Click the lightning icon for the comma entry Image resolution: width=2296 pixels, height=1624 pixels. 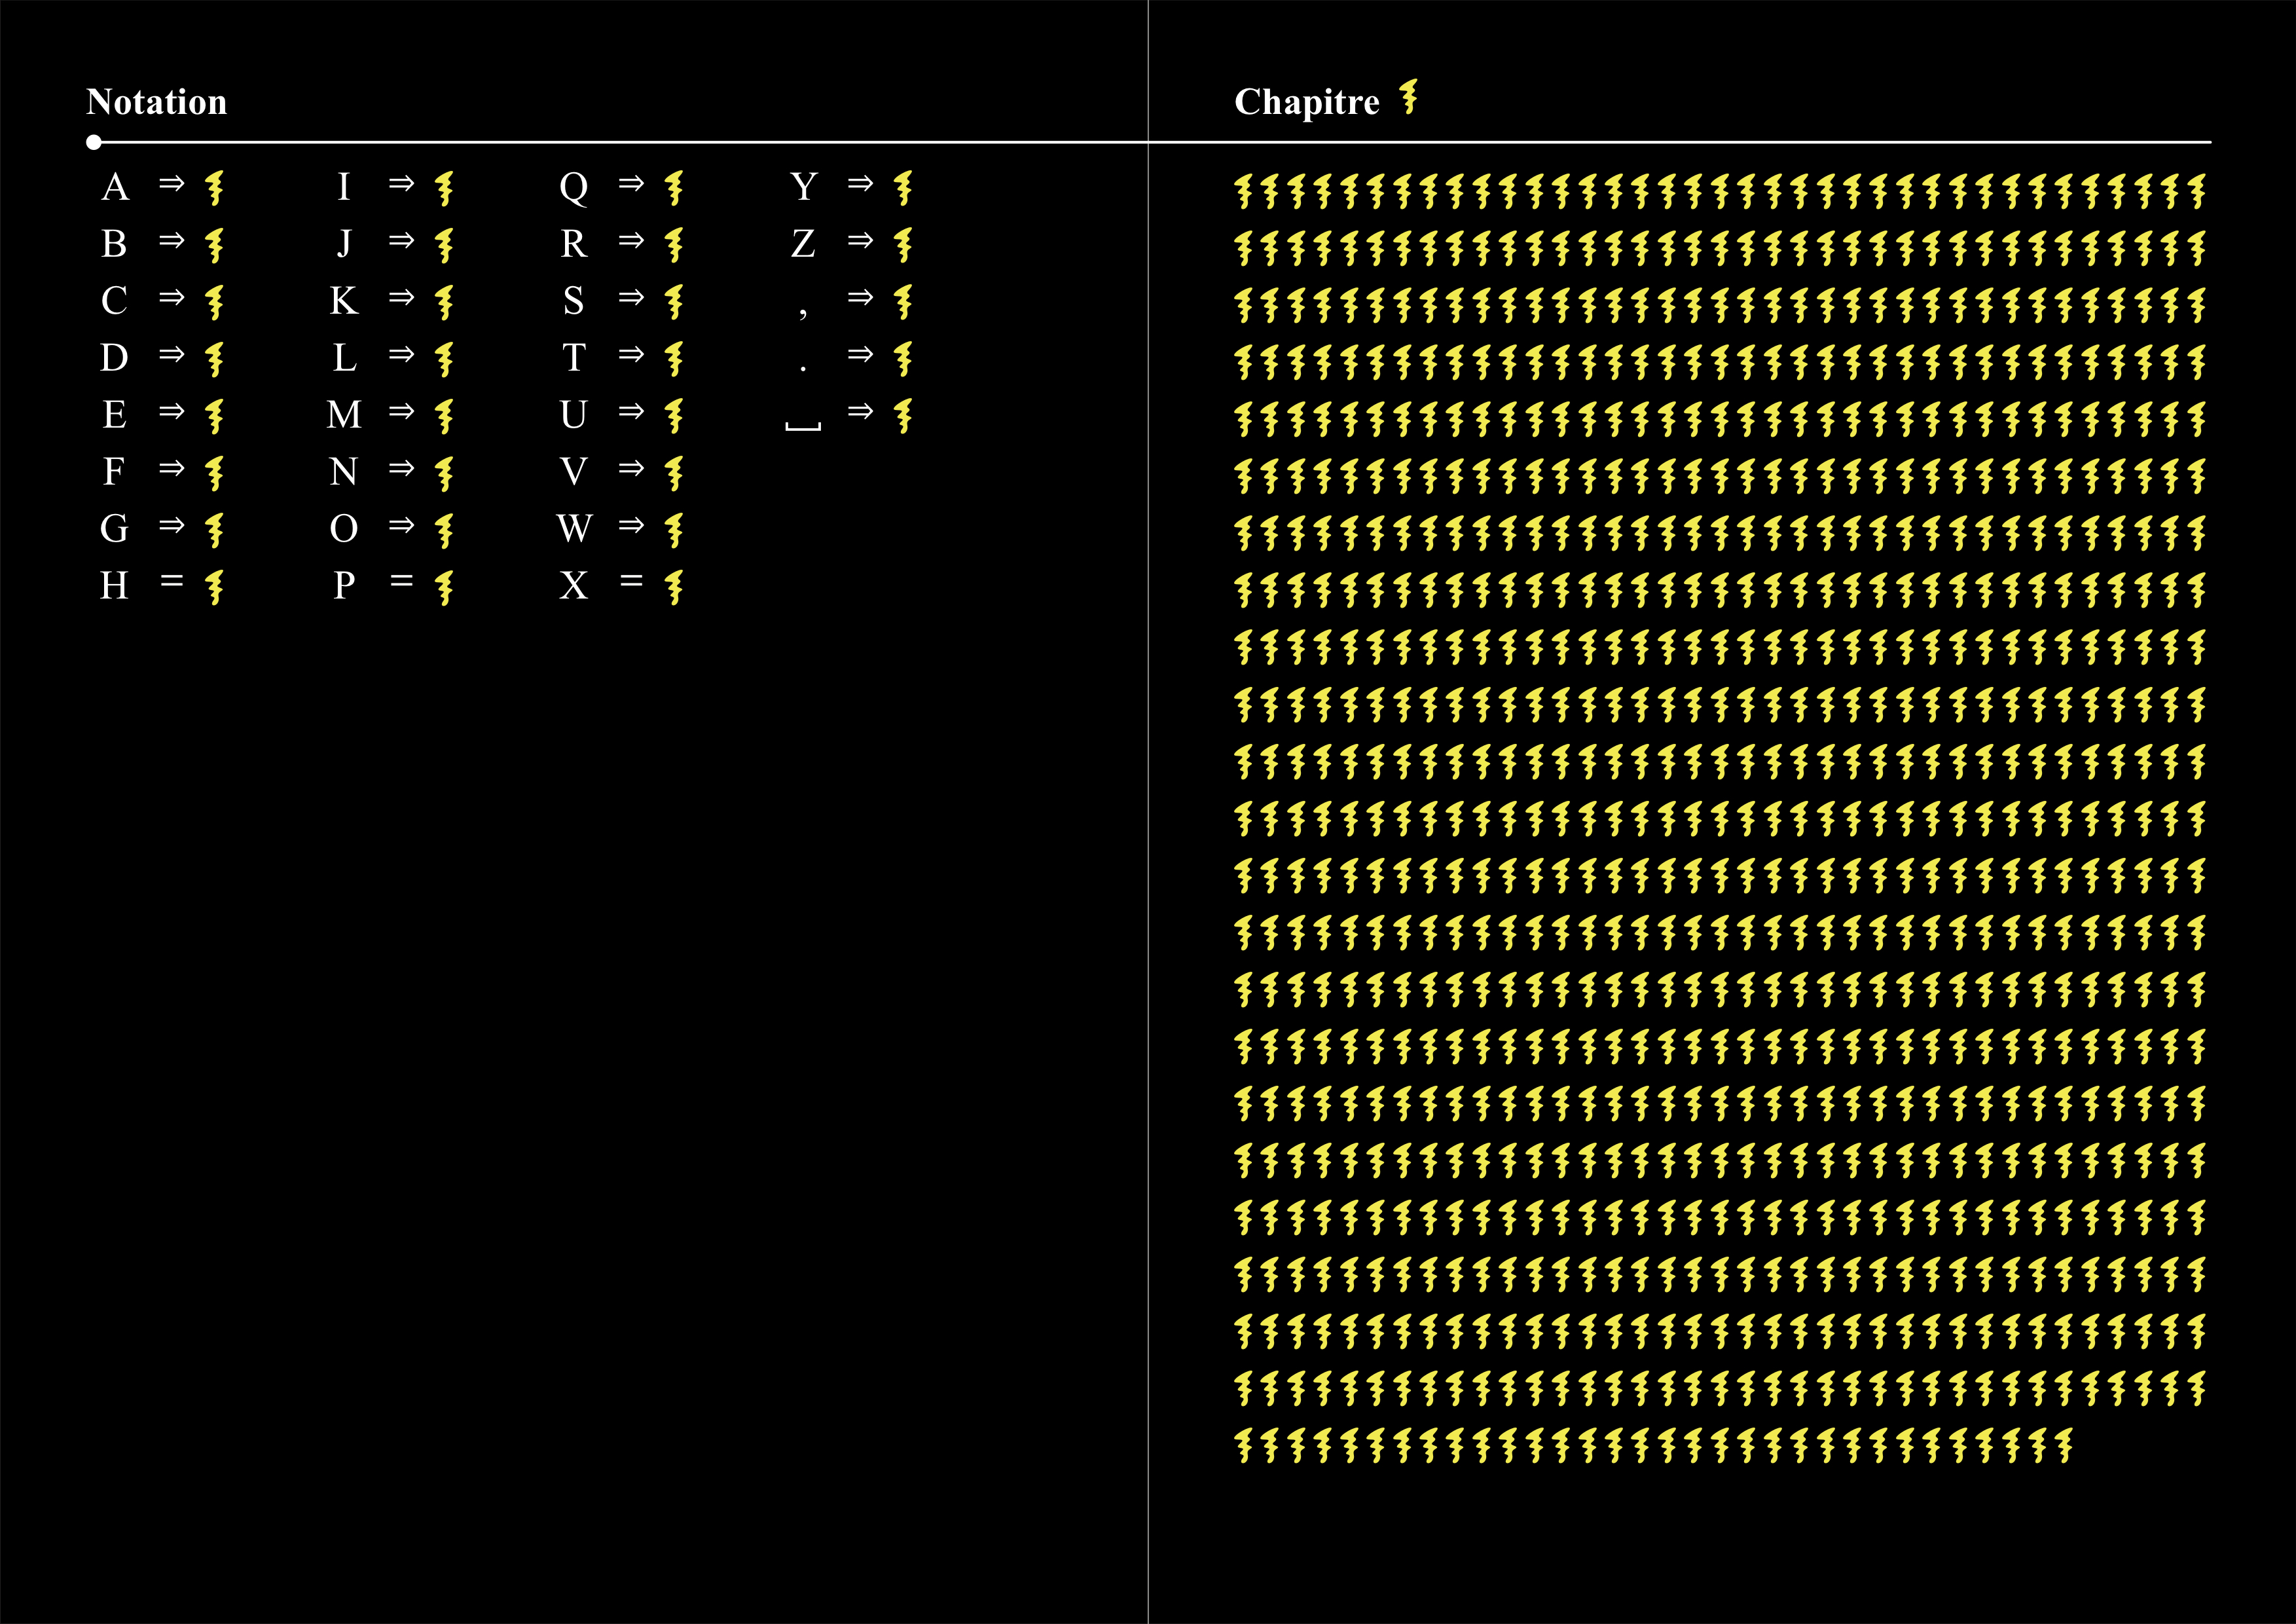[903, 301]
